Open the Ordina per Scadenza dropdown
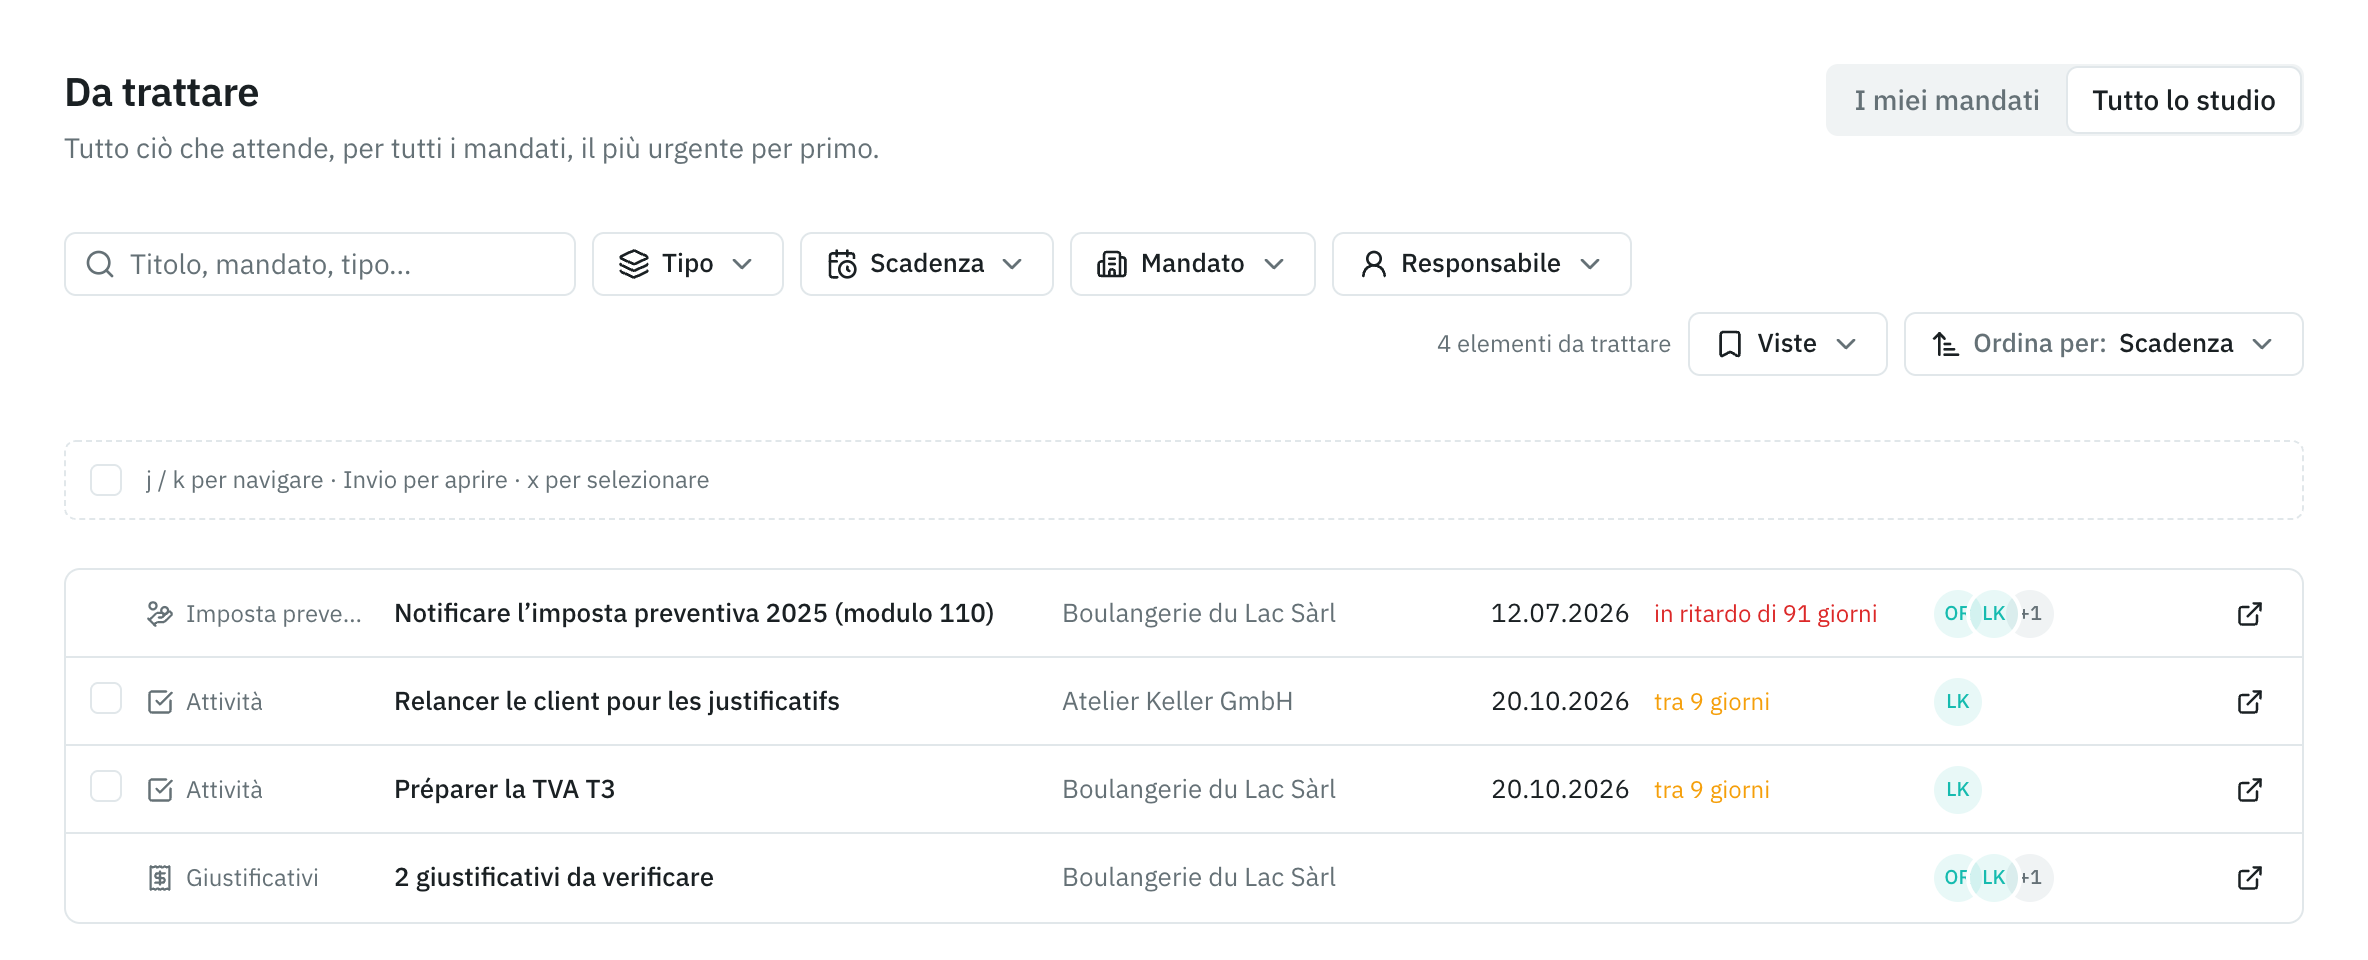The image size is (2368, 960). coord(2104,344)
